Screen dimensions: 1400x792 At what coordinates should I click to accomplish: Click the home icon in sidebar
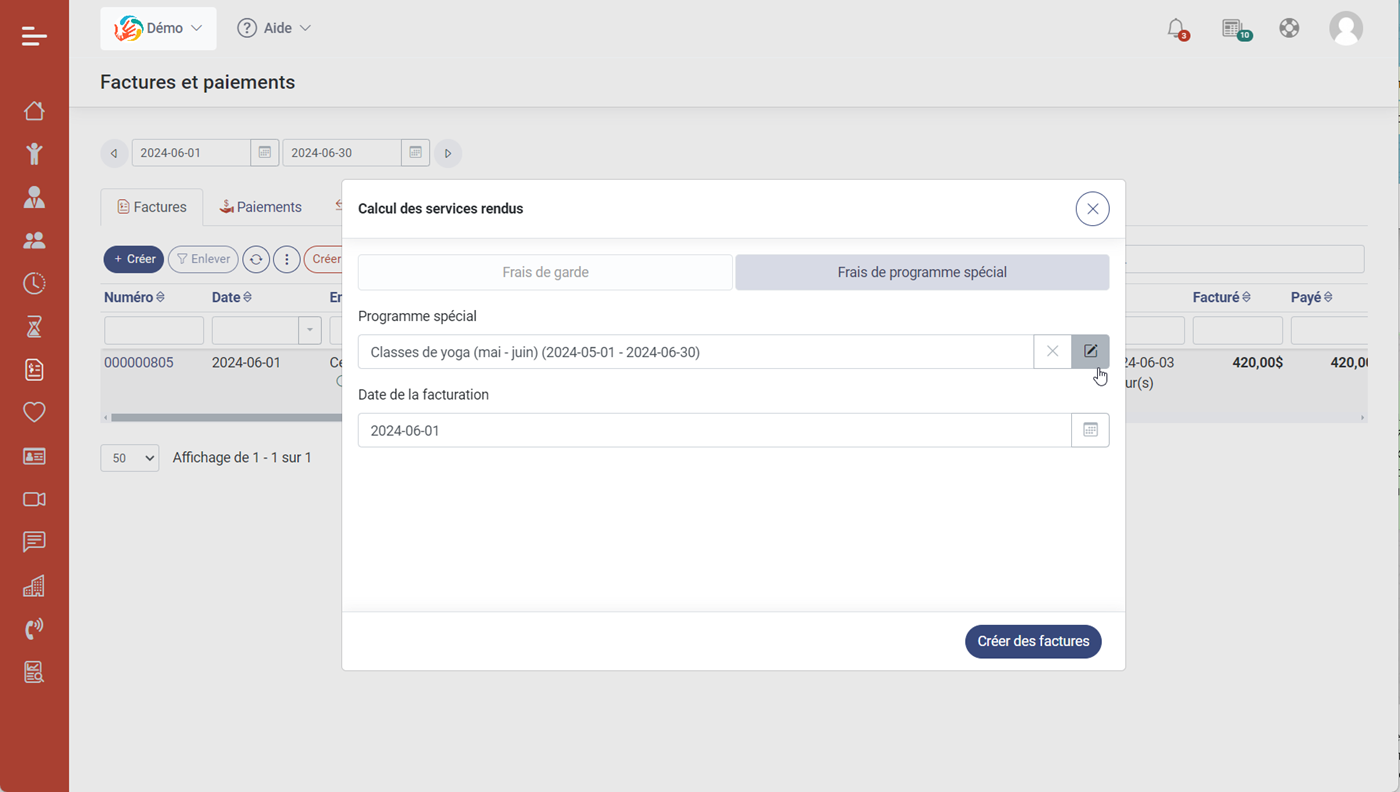[x=34, y=110]
